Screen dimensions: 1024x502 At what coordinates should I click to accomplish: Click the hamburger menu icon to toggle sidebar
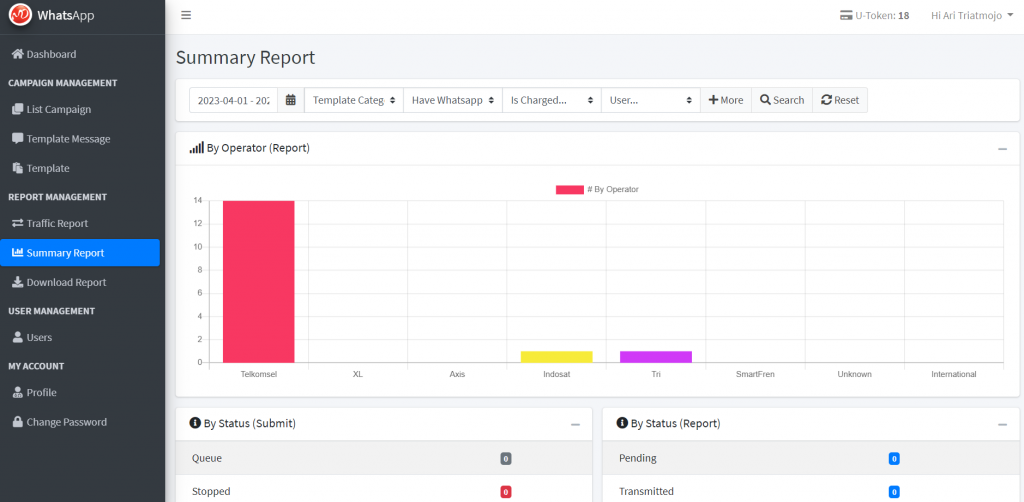186,15
